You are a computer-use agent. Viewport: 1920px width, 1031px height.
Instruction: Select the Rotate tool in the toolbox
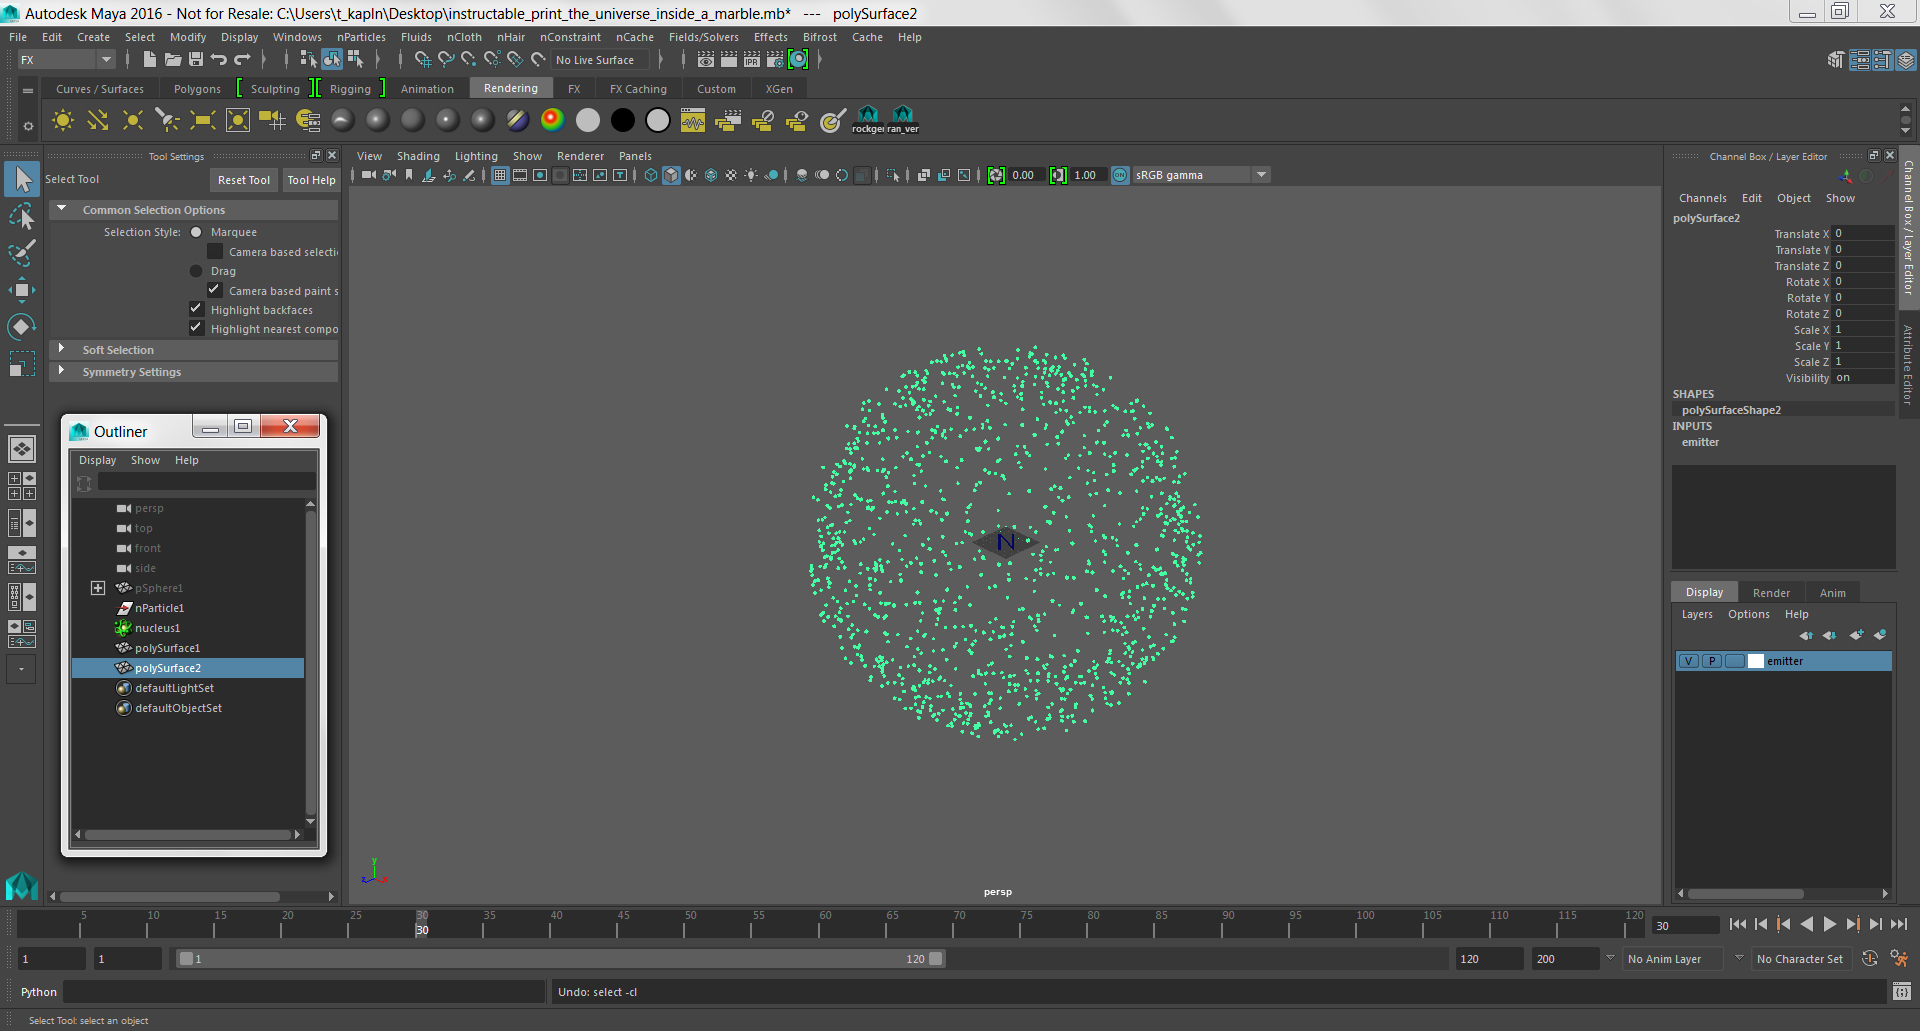pyautogui.click(x=21, y=327)
